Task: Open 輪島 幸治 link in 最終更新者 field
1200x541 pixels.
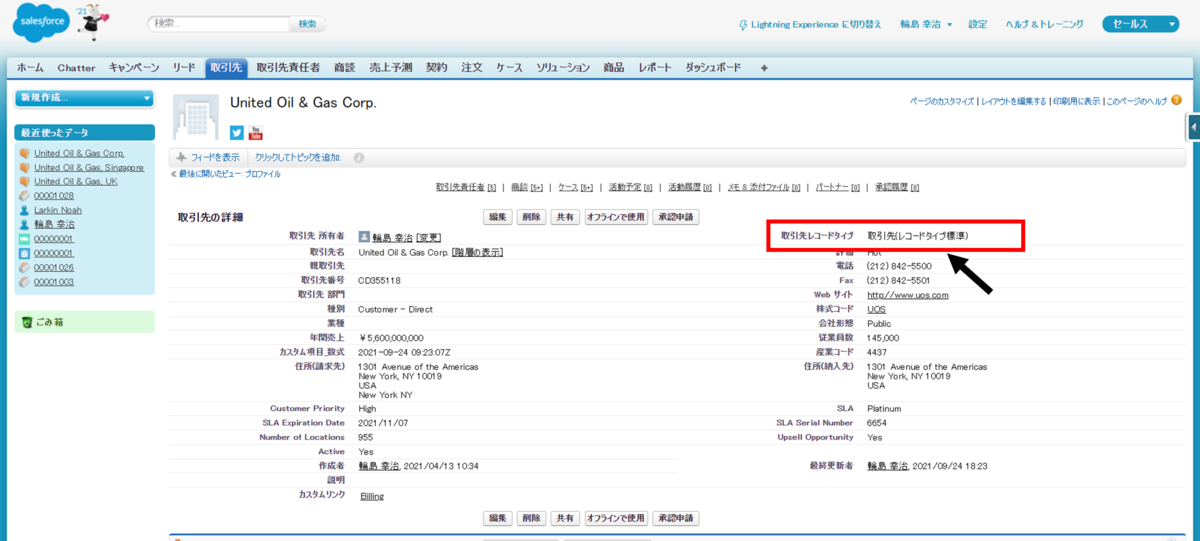Action: point(887,466)
